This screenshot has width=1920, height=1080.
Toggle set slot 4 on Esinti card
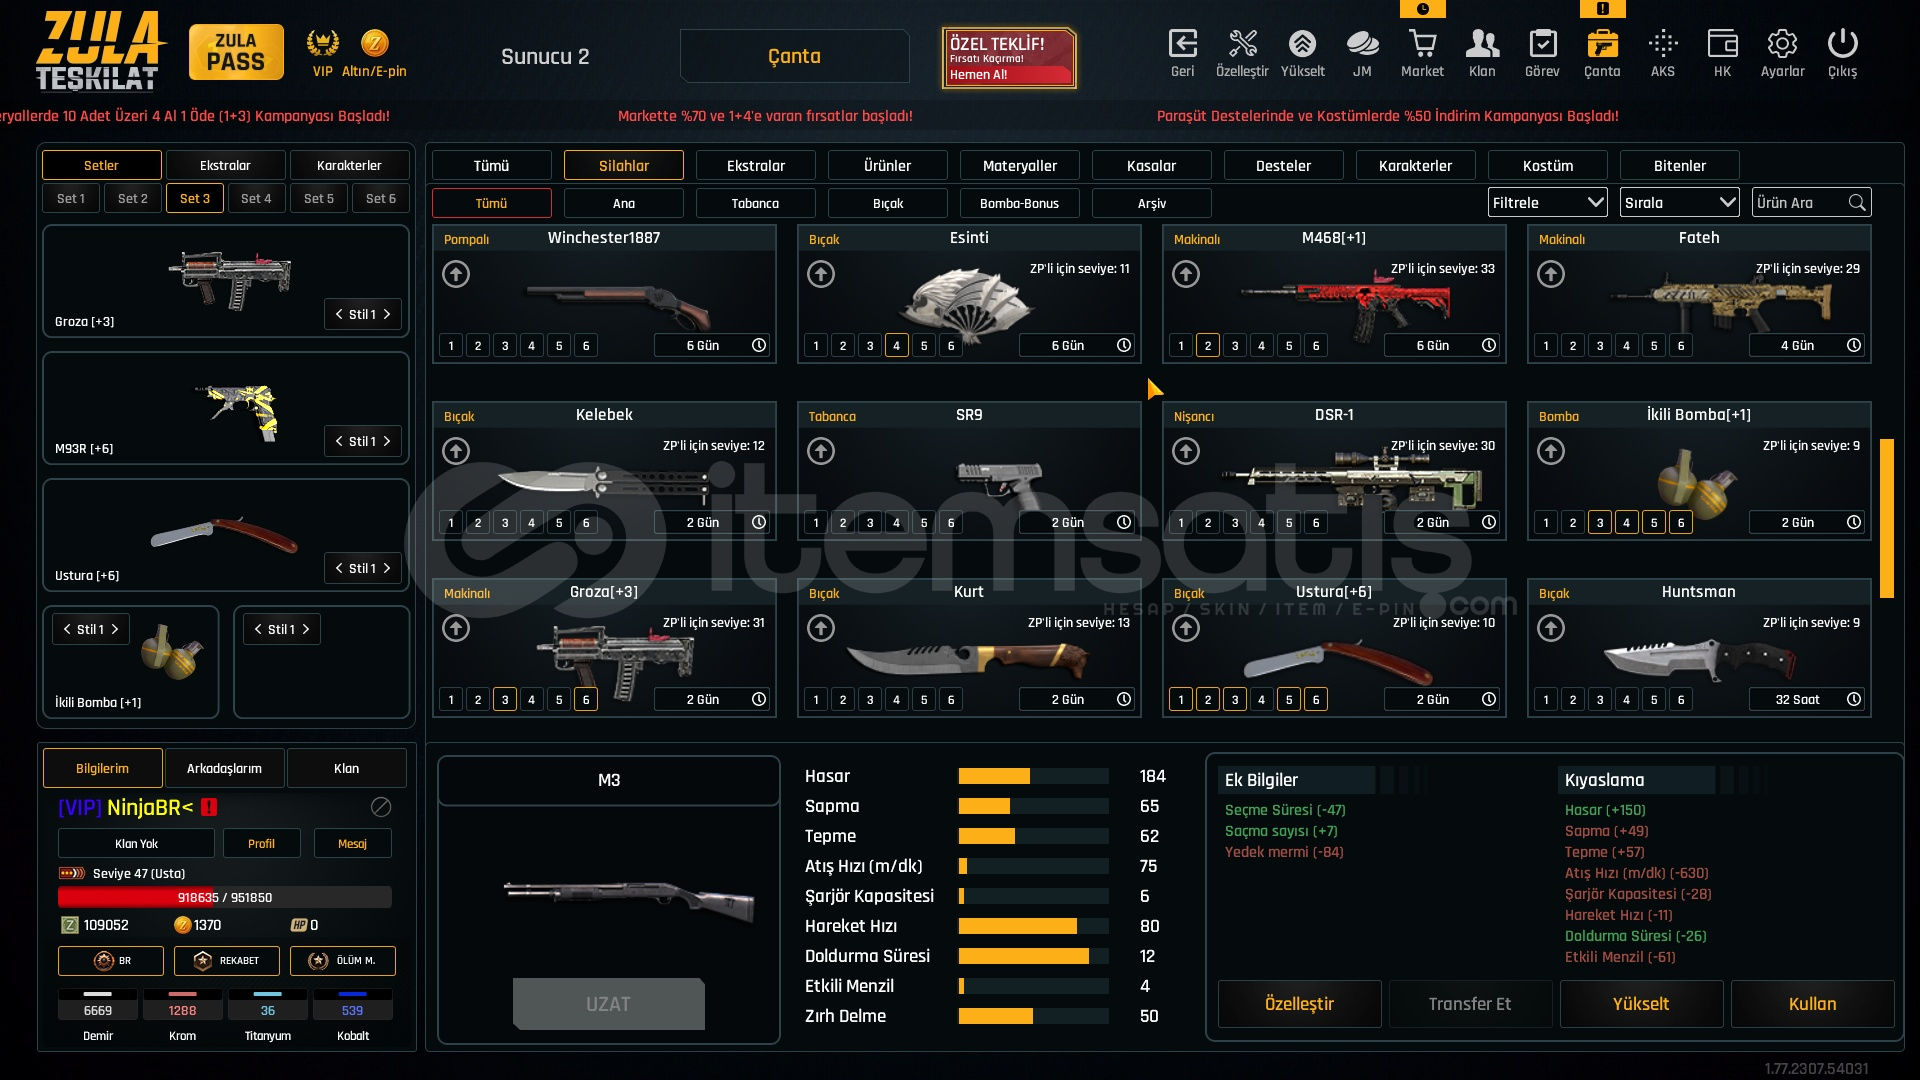pyautogui.click(x=897, y=345)
